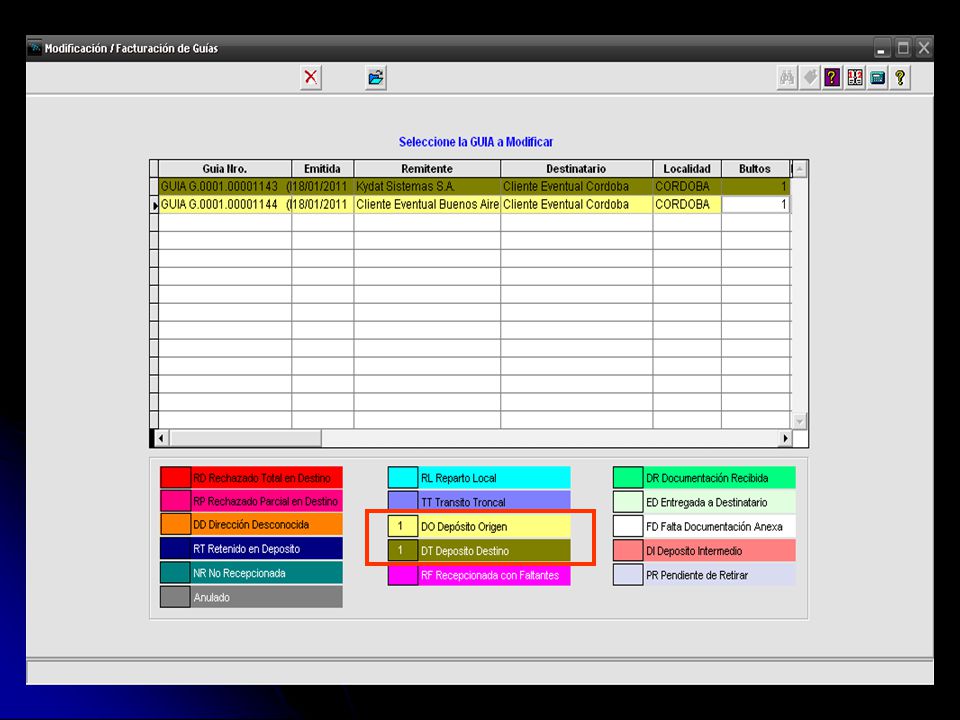Click 'Anulado' legend label
The image size is (960, 720).
point(211,598)
